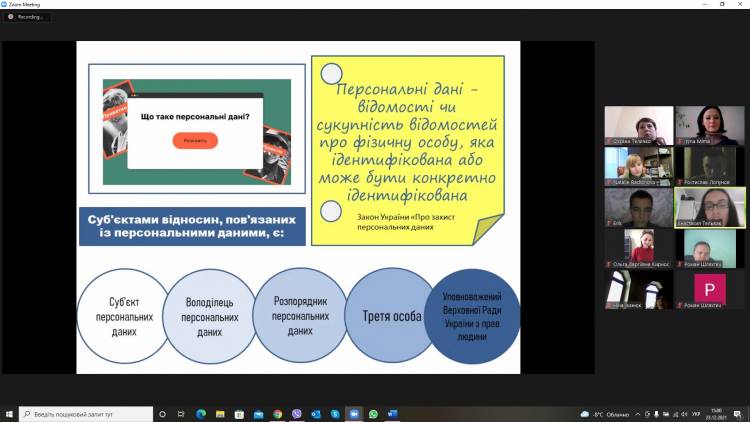Open the taskbar clock and date
Viewport: 750px width, 422px height.
[x=716, y=414]
